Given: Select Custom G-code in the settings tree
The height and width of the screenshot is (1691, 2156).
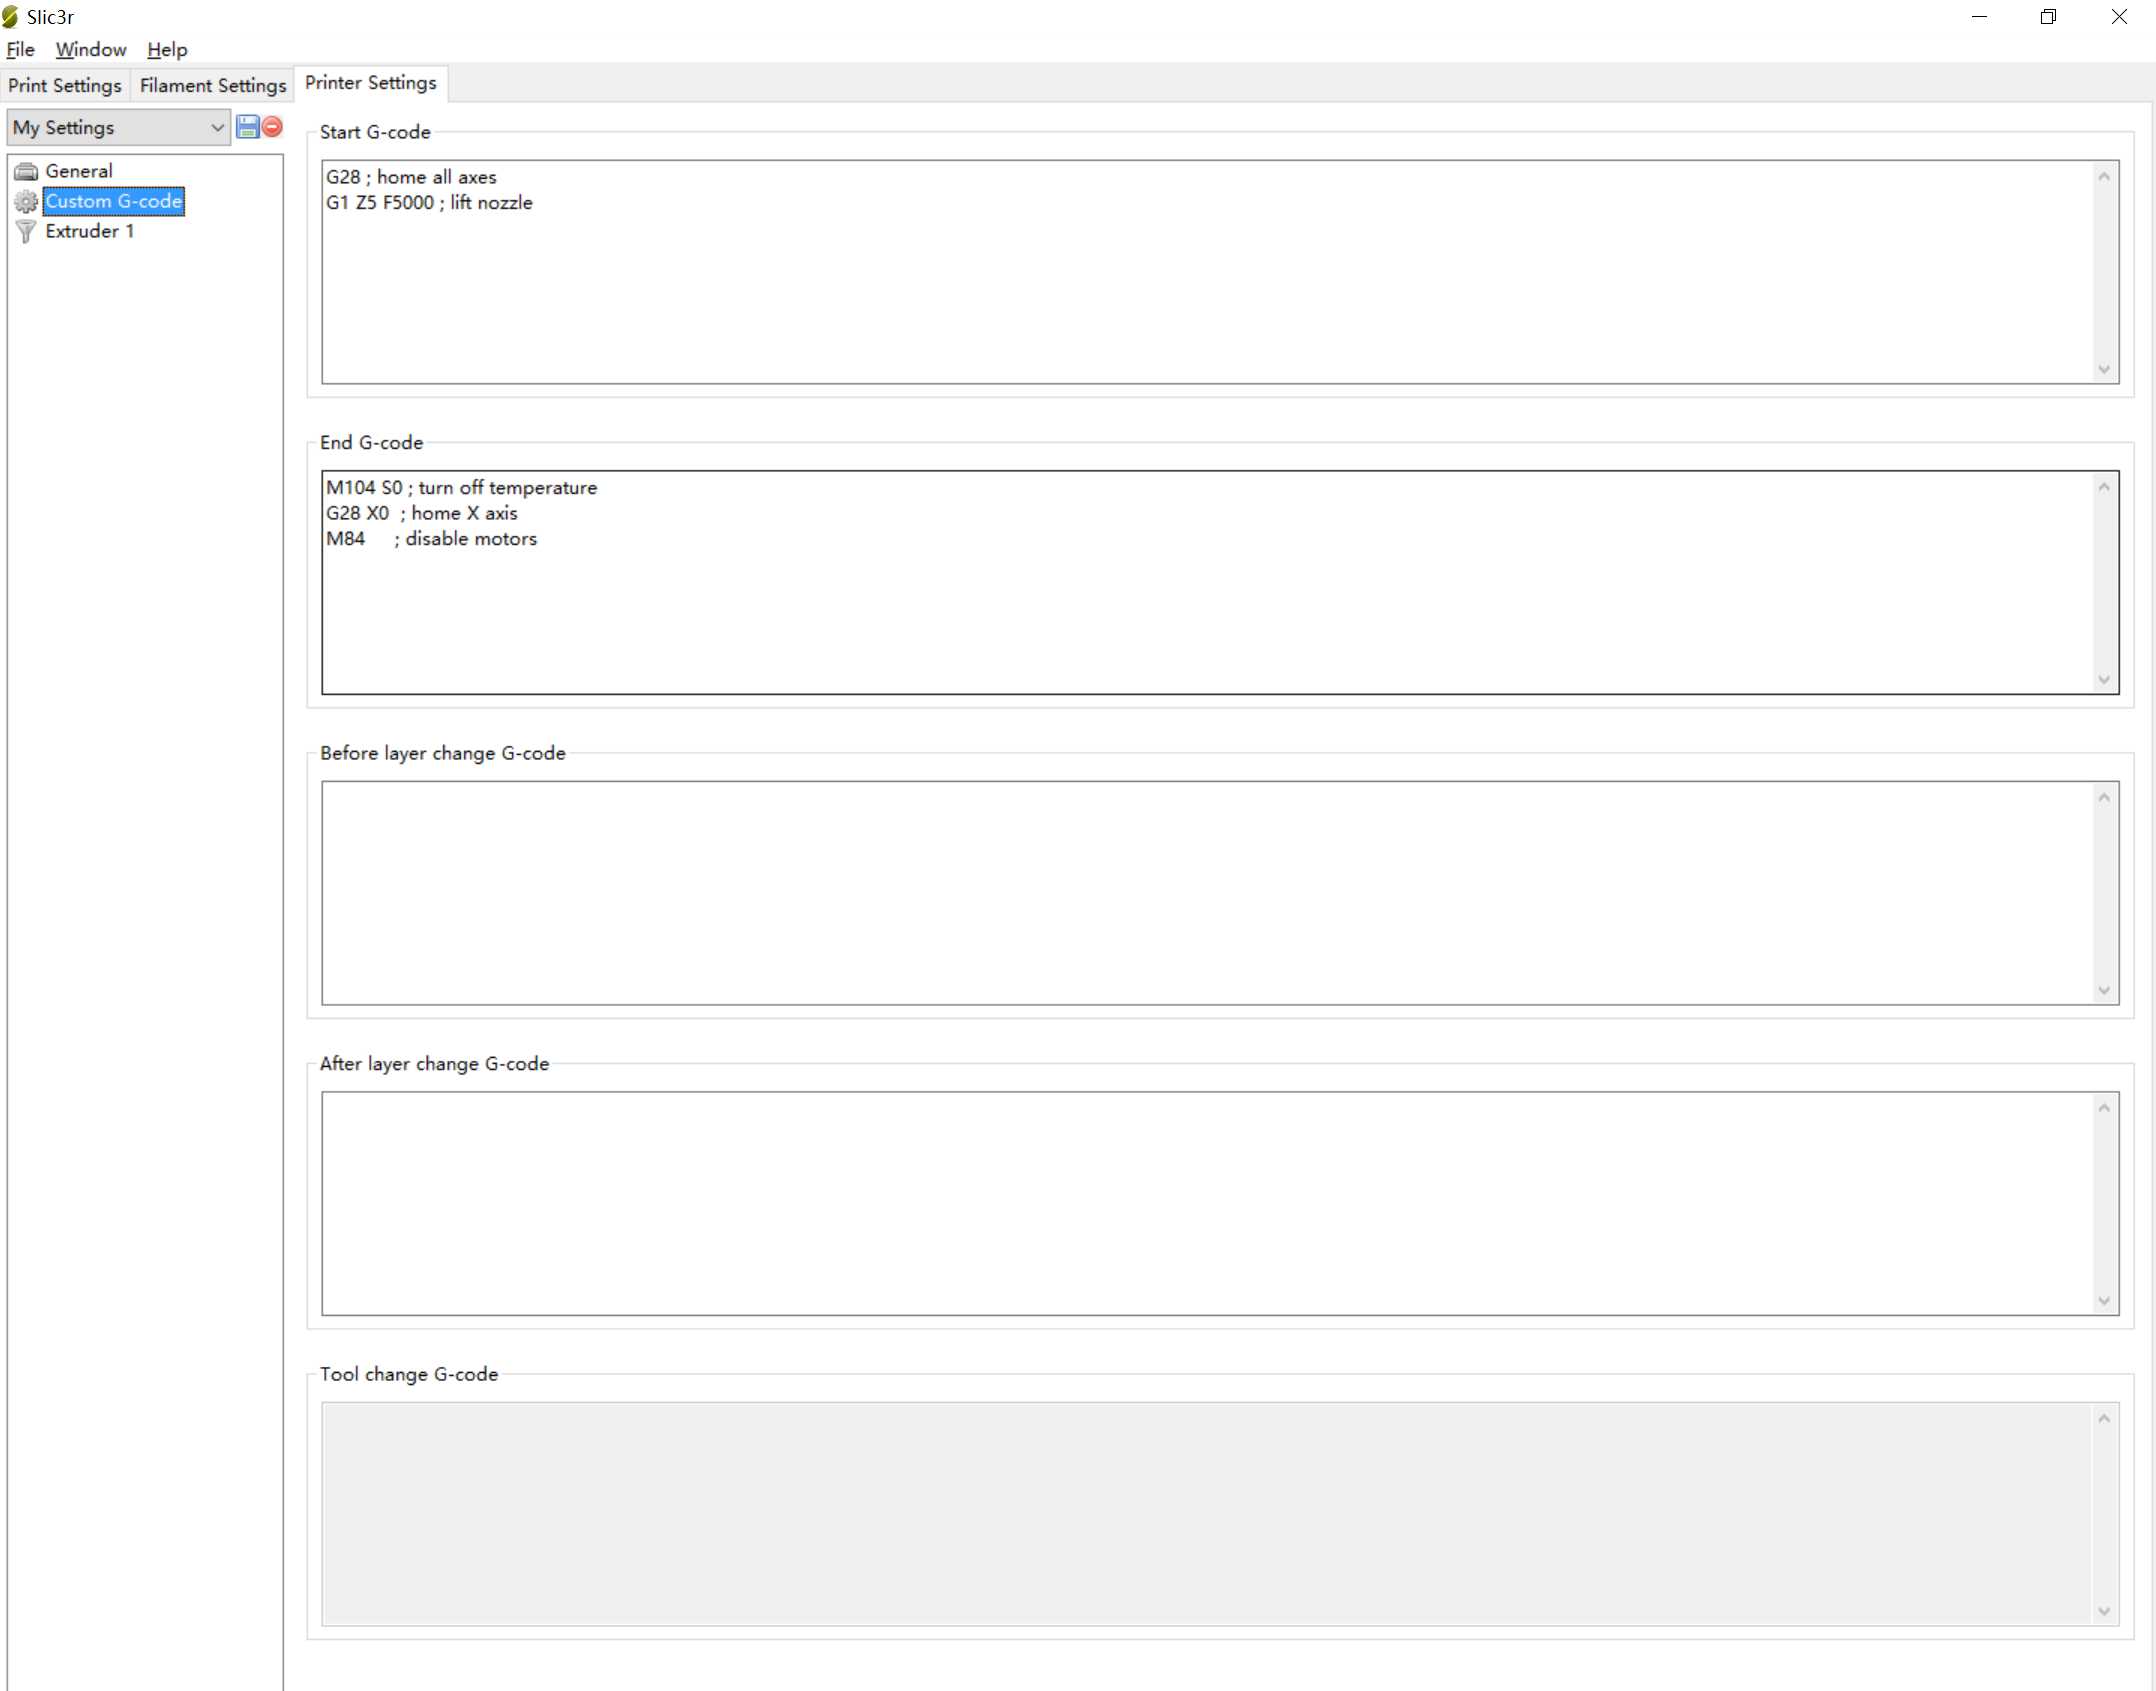Looking at the screenshot, I should [x=114, y=201].
